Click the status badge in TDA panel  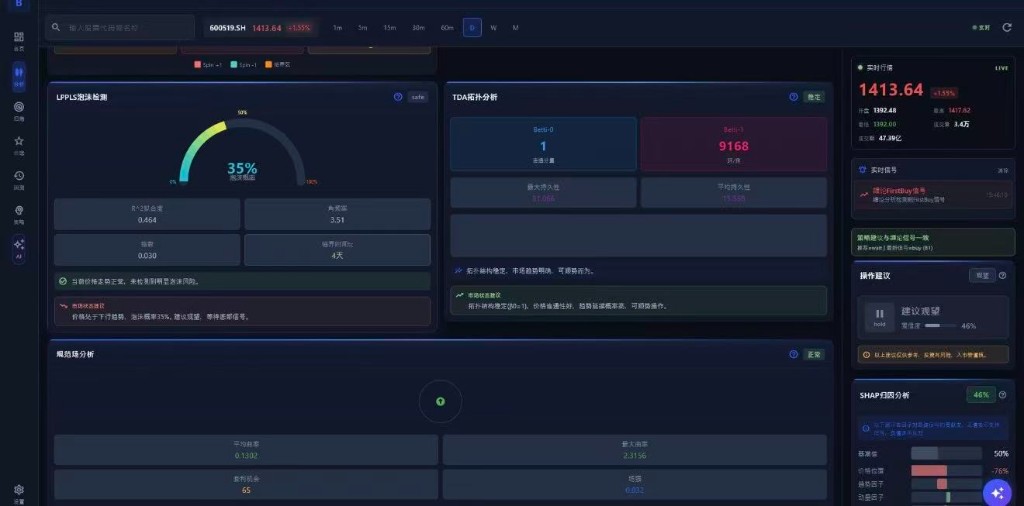pyautogui.click(x=814, y=97)
